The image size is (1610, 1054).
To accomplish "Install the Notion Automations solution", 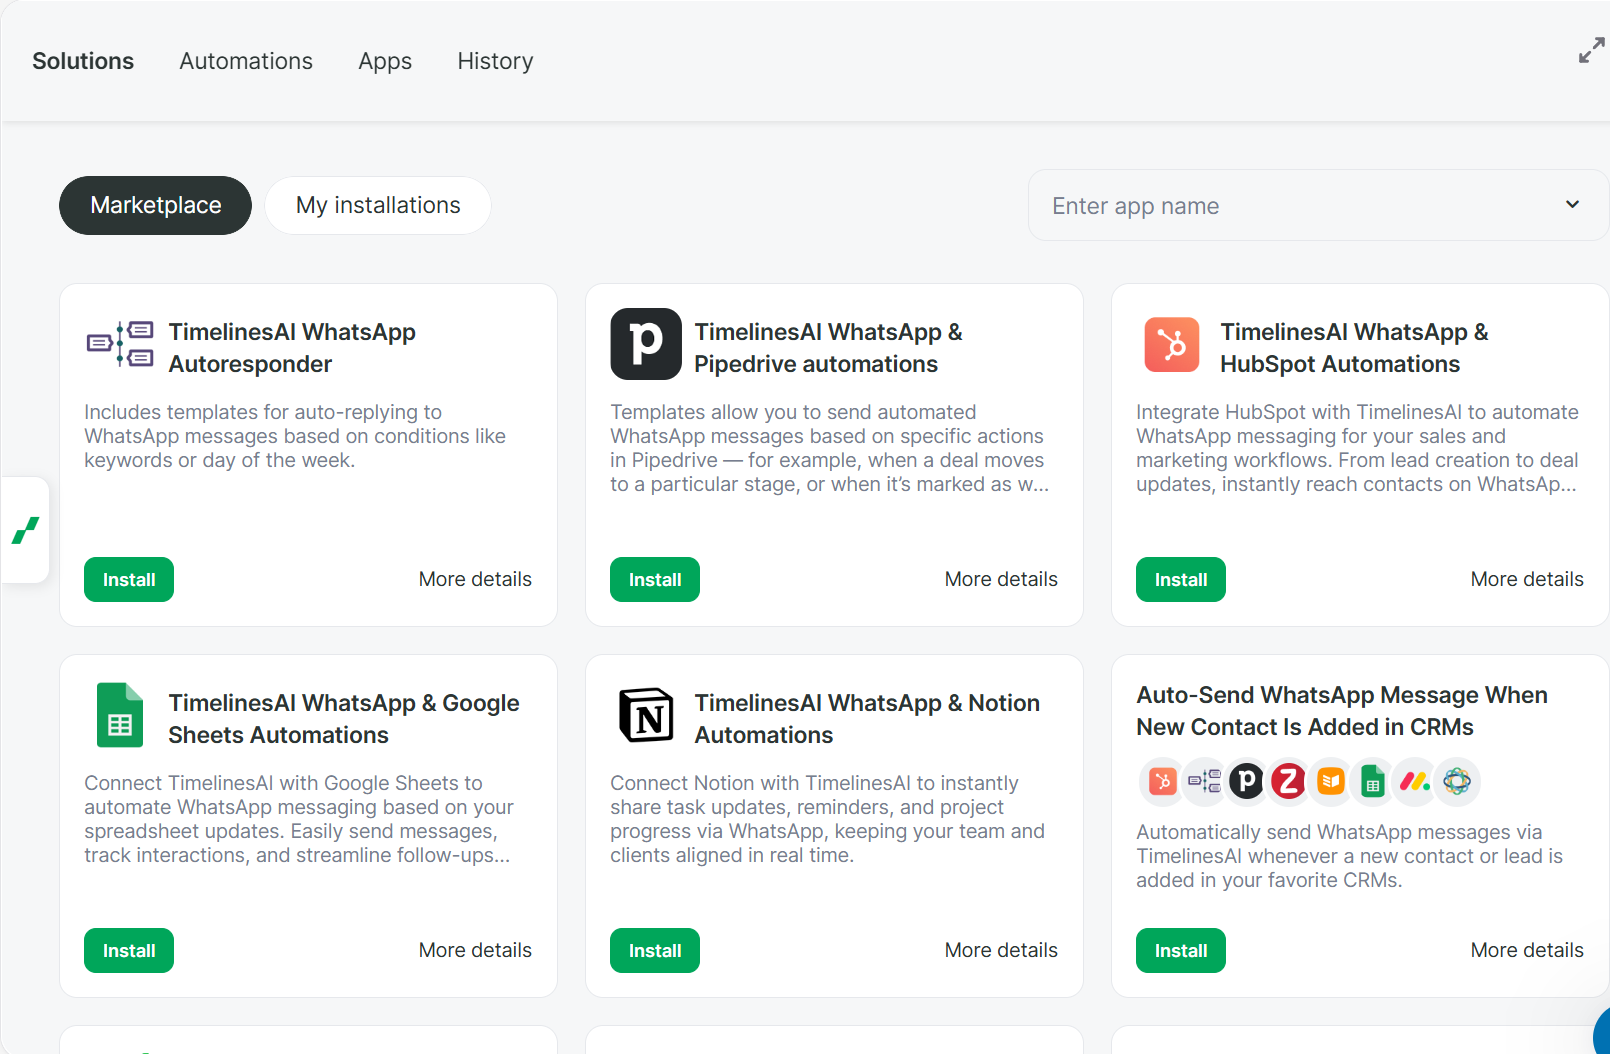I will pos(655,950).
